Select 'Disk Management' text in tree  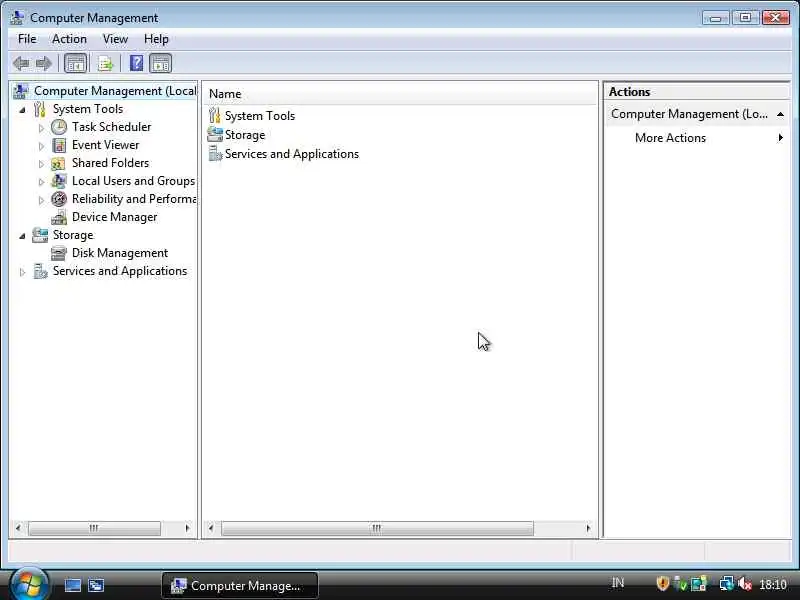pyautogui.click(x=119, y=253)
